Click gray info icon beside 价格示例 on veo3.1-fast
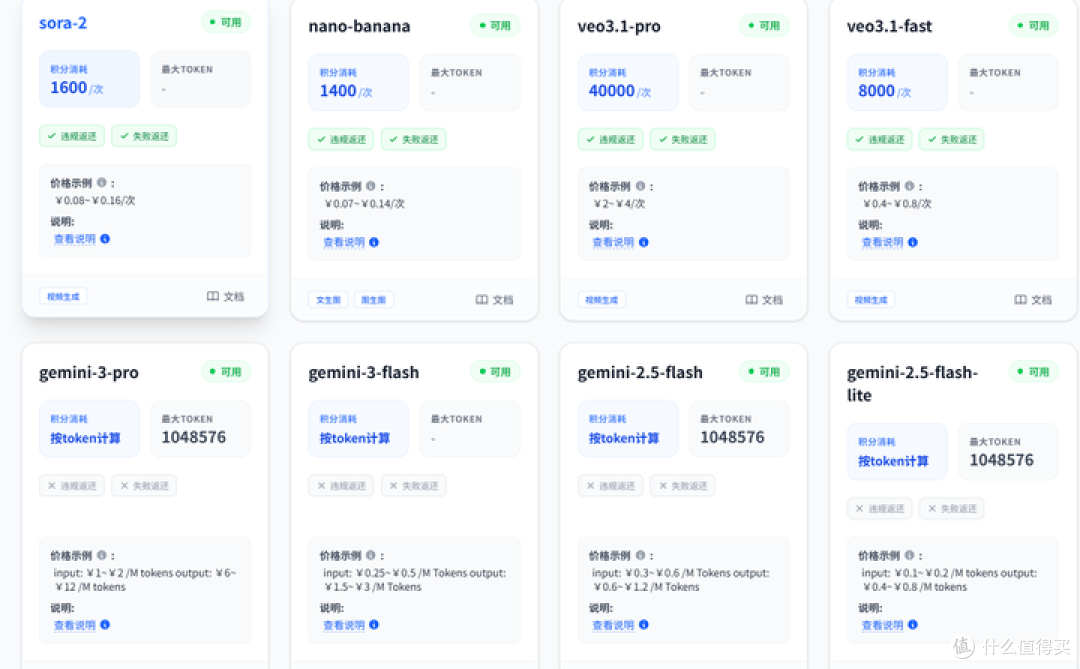This screenshot has width=1080, height=669. coord(909,186)
